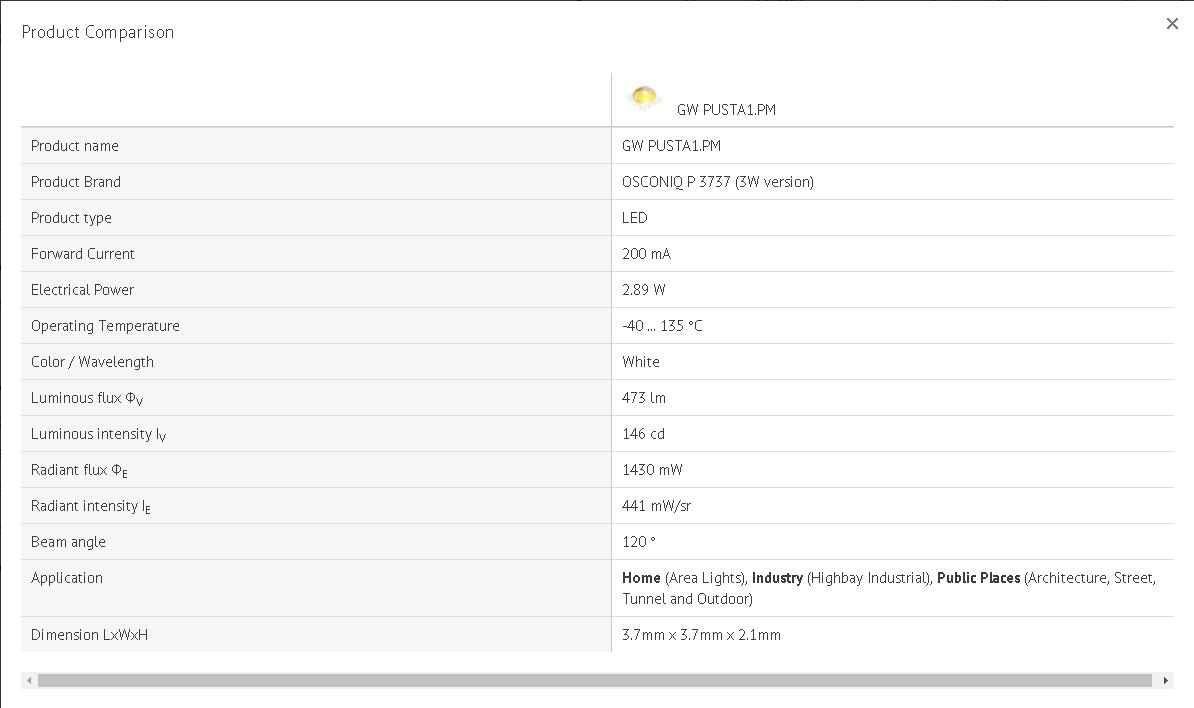Click the 'Radiant flux' row label

pos(79,470)
